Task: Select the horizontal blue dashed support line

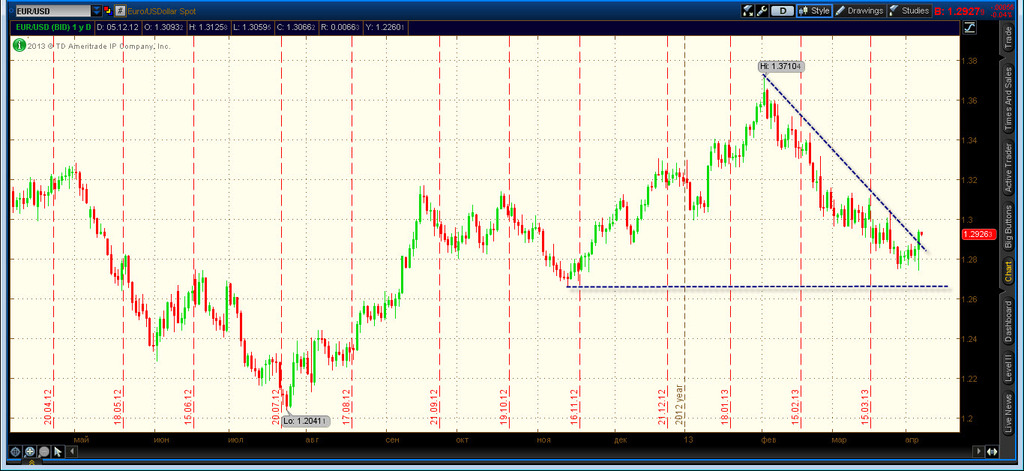Action: 758,287
